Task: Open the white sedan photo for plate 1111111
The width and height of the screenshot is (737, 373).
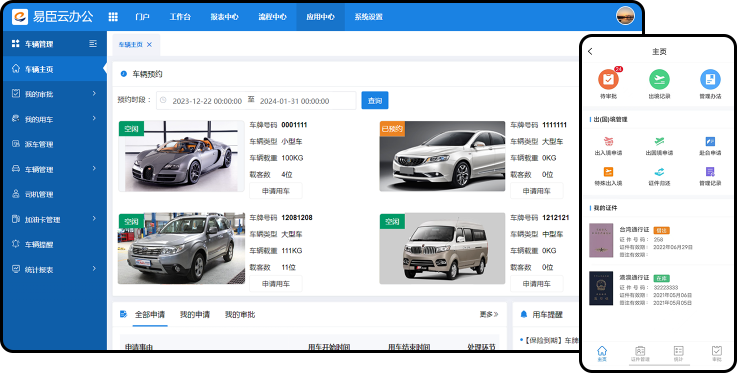Action: coord(442,156)
